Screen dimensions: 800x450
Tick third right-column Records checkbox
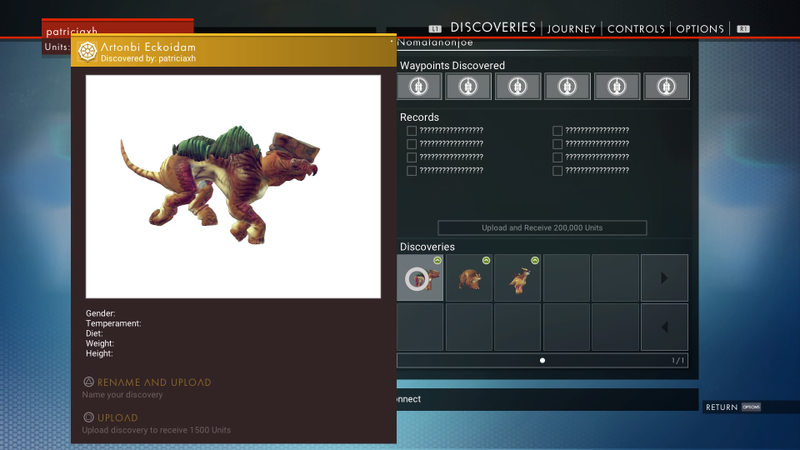point(558,157)
